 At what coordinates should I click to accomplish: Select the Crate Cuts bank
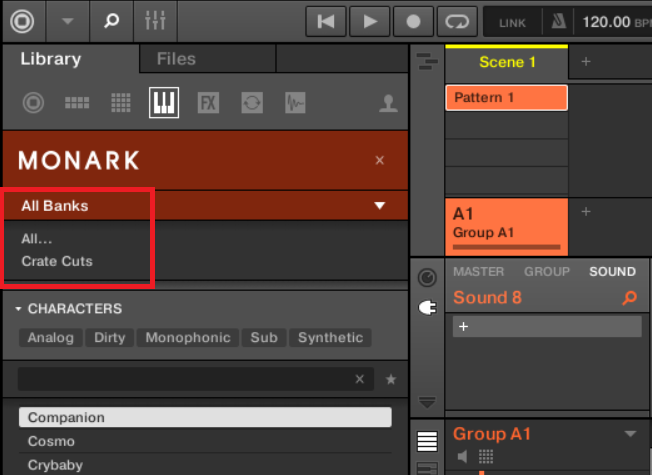[57, 261]
